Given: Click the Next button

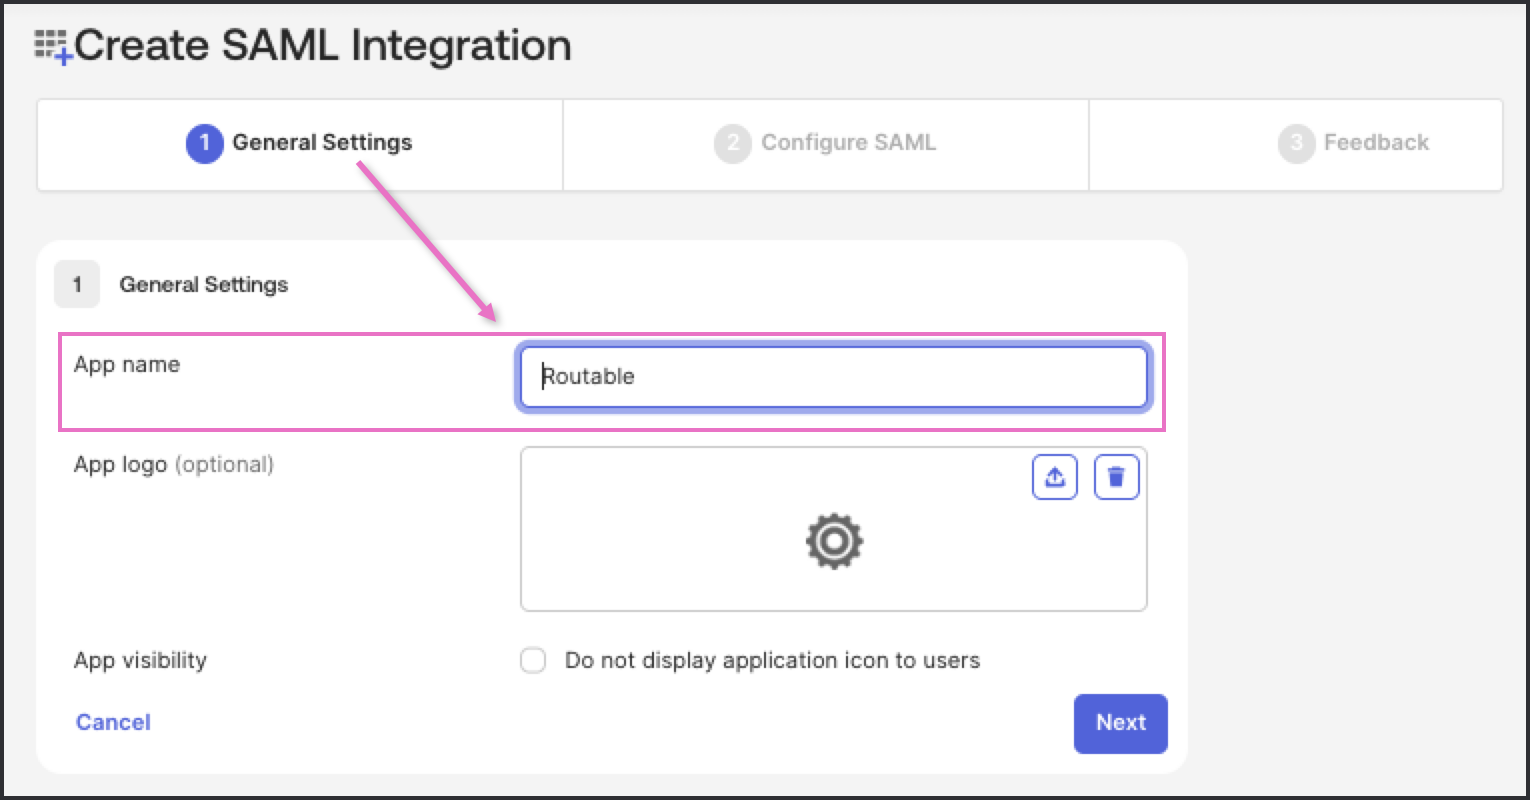Looking at the screenshot, I should coord(1120,723).
